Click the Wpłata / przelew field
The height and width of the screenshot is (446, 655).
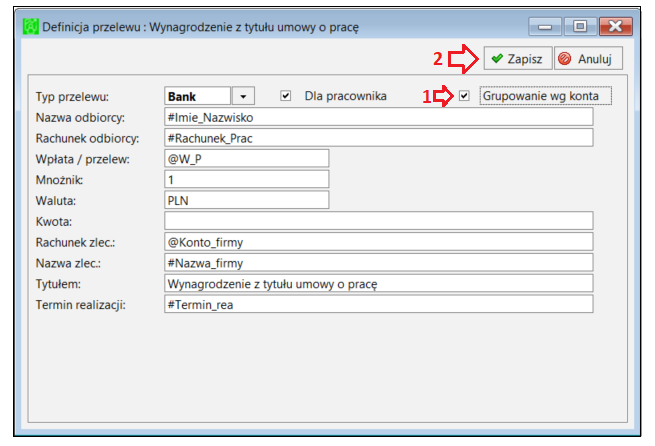(246, 159)
